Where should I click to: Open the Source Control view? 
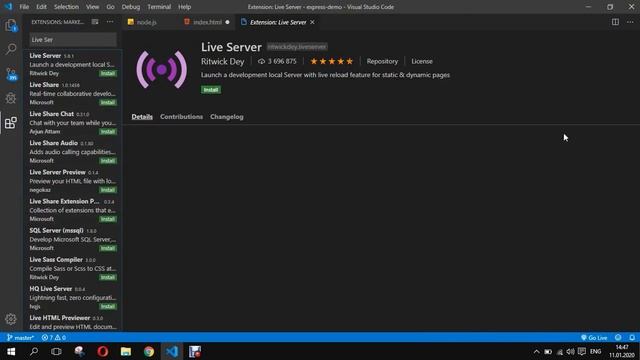coord(11,74)
